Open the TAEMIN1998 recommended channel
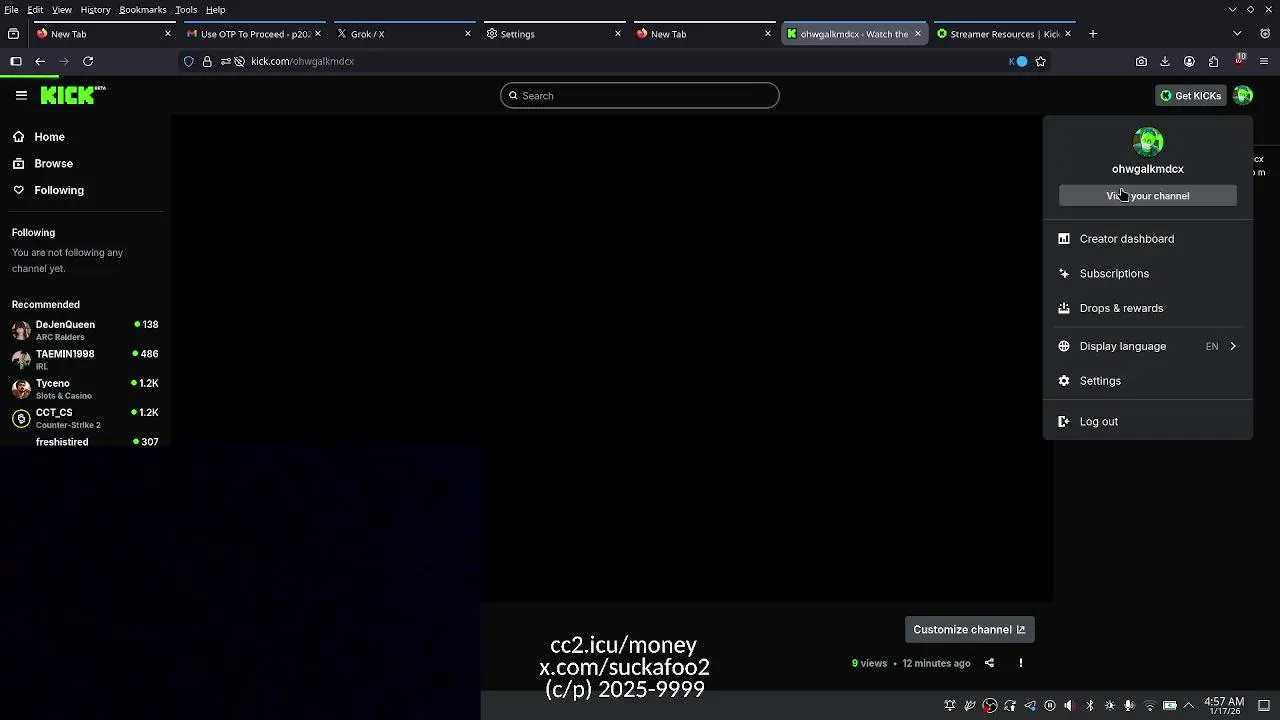The image size is (1280, 720). click(x=85, y=359)
